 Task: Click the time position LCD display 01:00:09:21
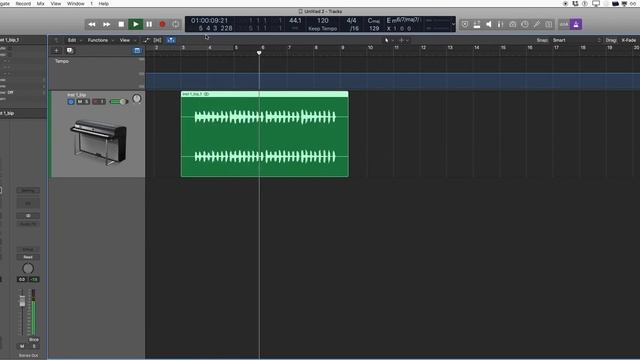point(209,20)
